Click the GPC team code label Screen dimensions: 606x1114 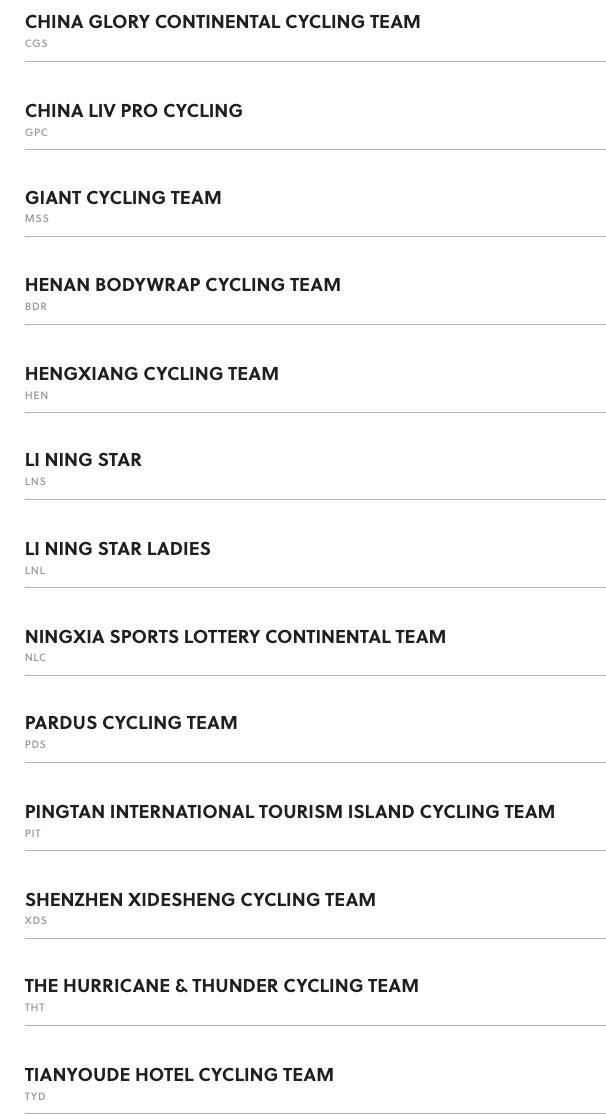coord(36,132)
